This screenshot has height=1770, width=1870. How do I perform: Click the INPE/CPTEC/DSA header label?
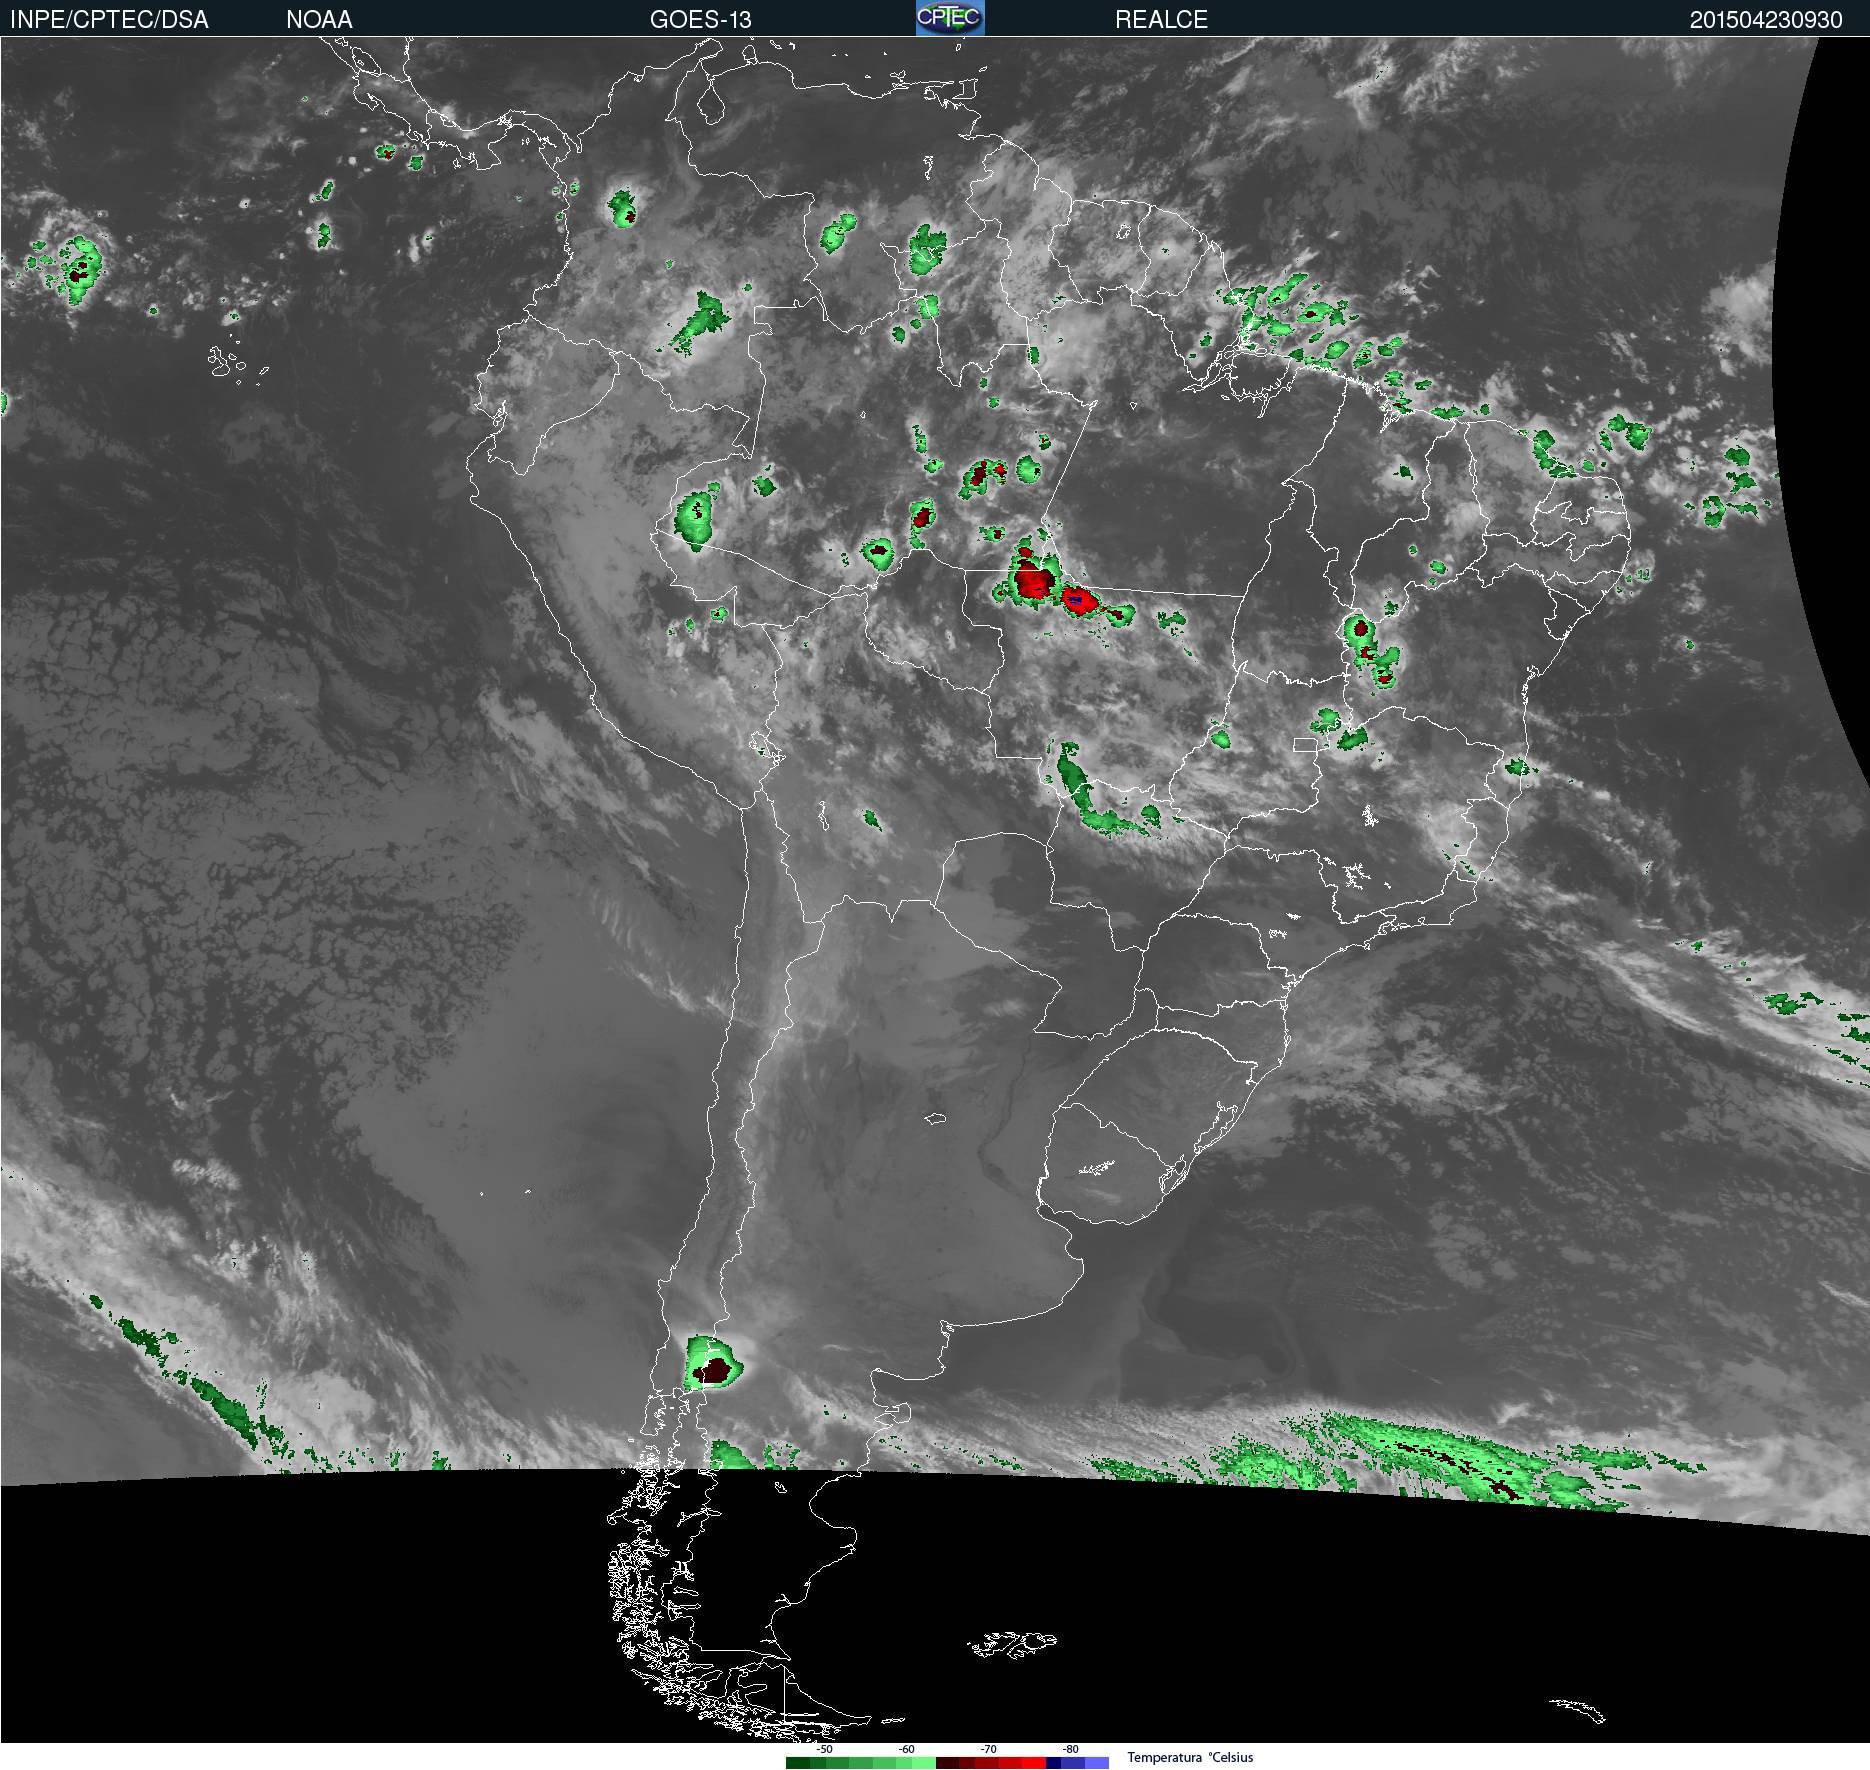click(109, 19)
